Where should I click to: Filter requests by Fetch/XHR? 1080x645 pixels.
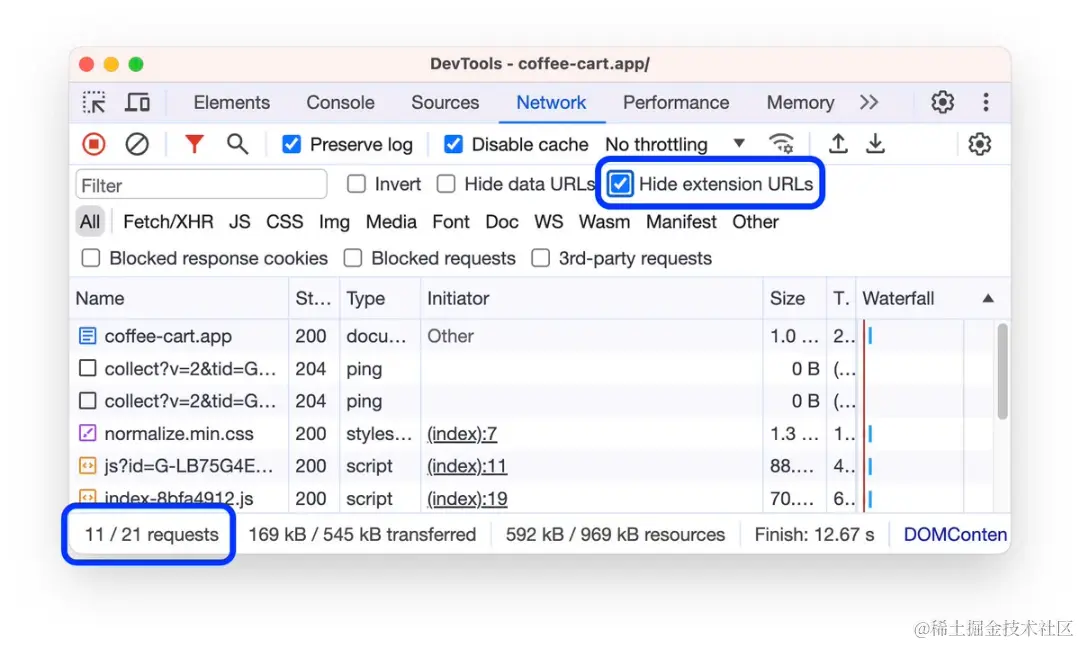(168, 222)
